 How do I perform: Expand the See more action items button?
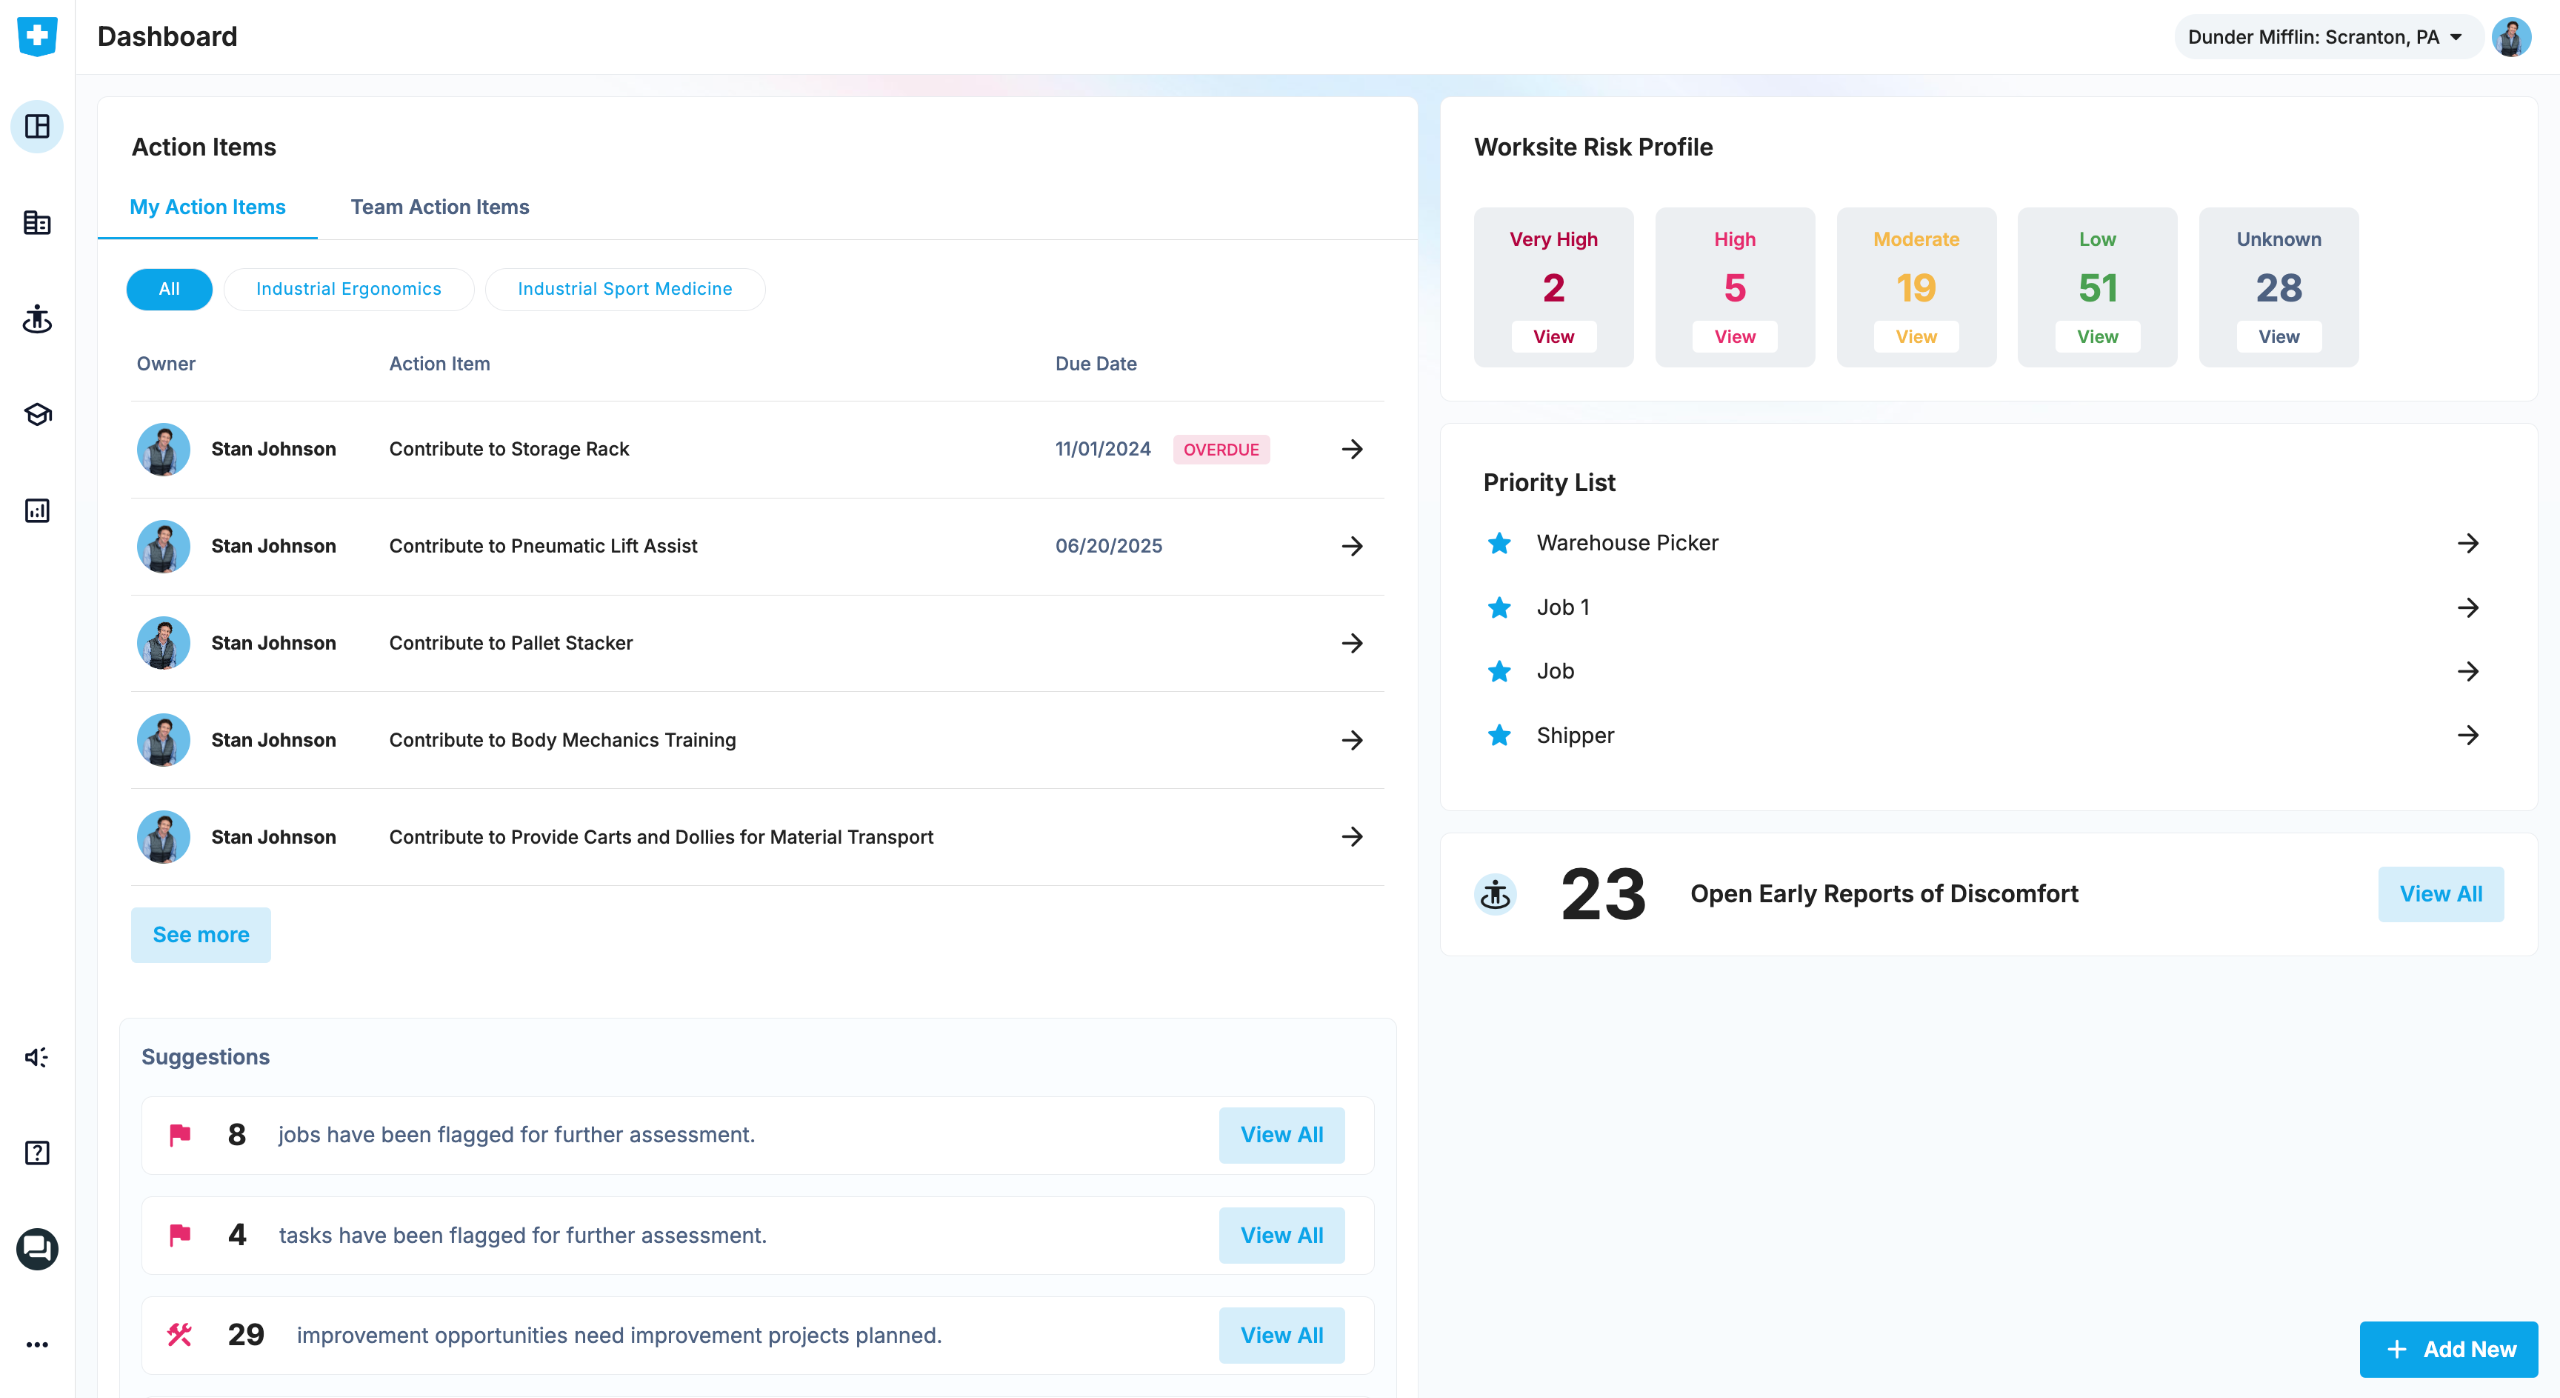[x=201, y=935]
